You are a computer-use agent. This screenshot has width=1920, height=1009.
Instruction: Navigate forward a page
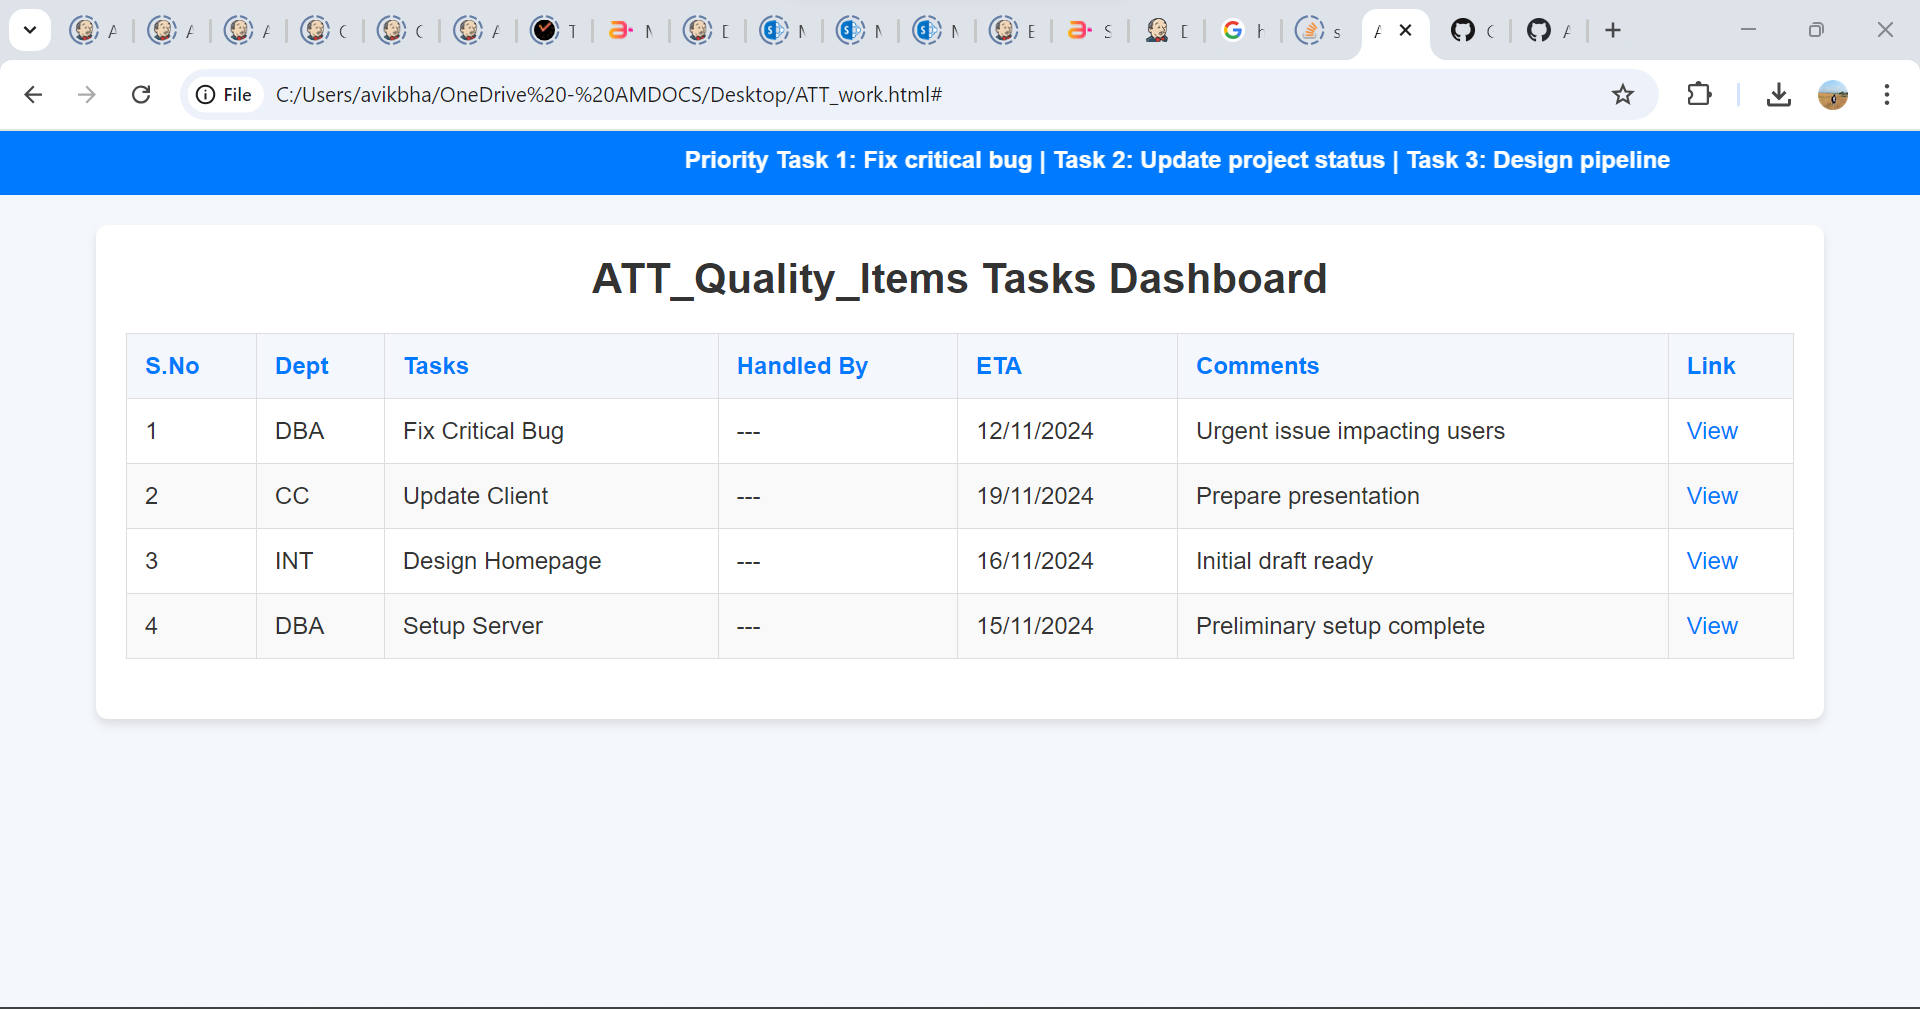[x=87, y=95]
